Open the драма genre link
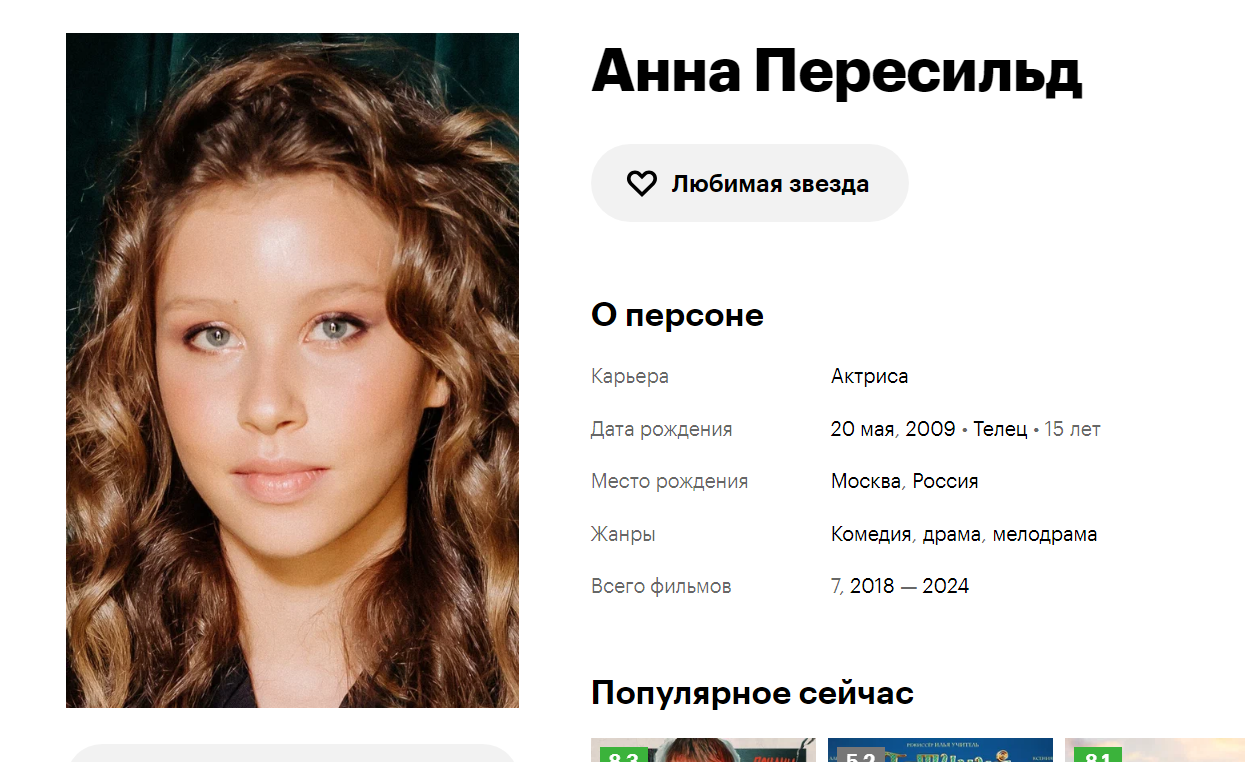 click(x=951, y=534)
